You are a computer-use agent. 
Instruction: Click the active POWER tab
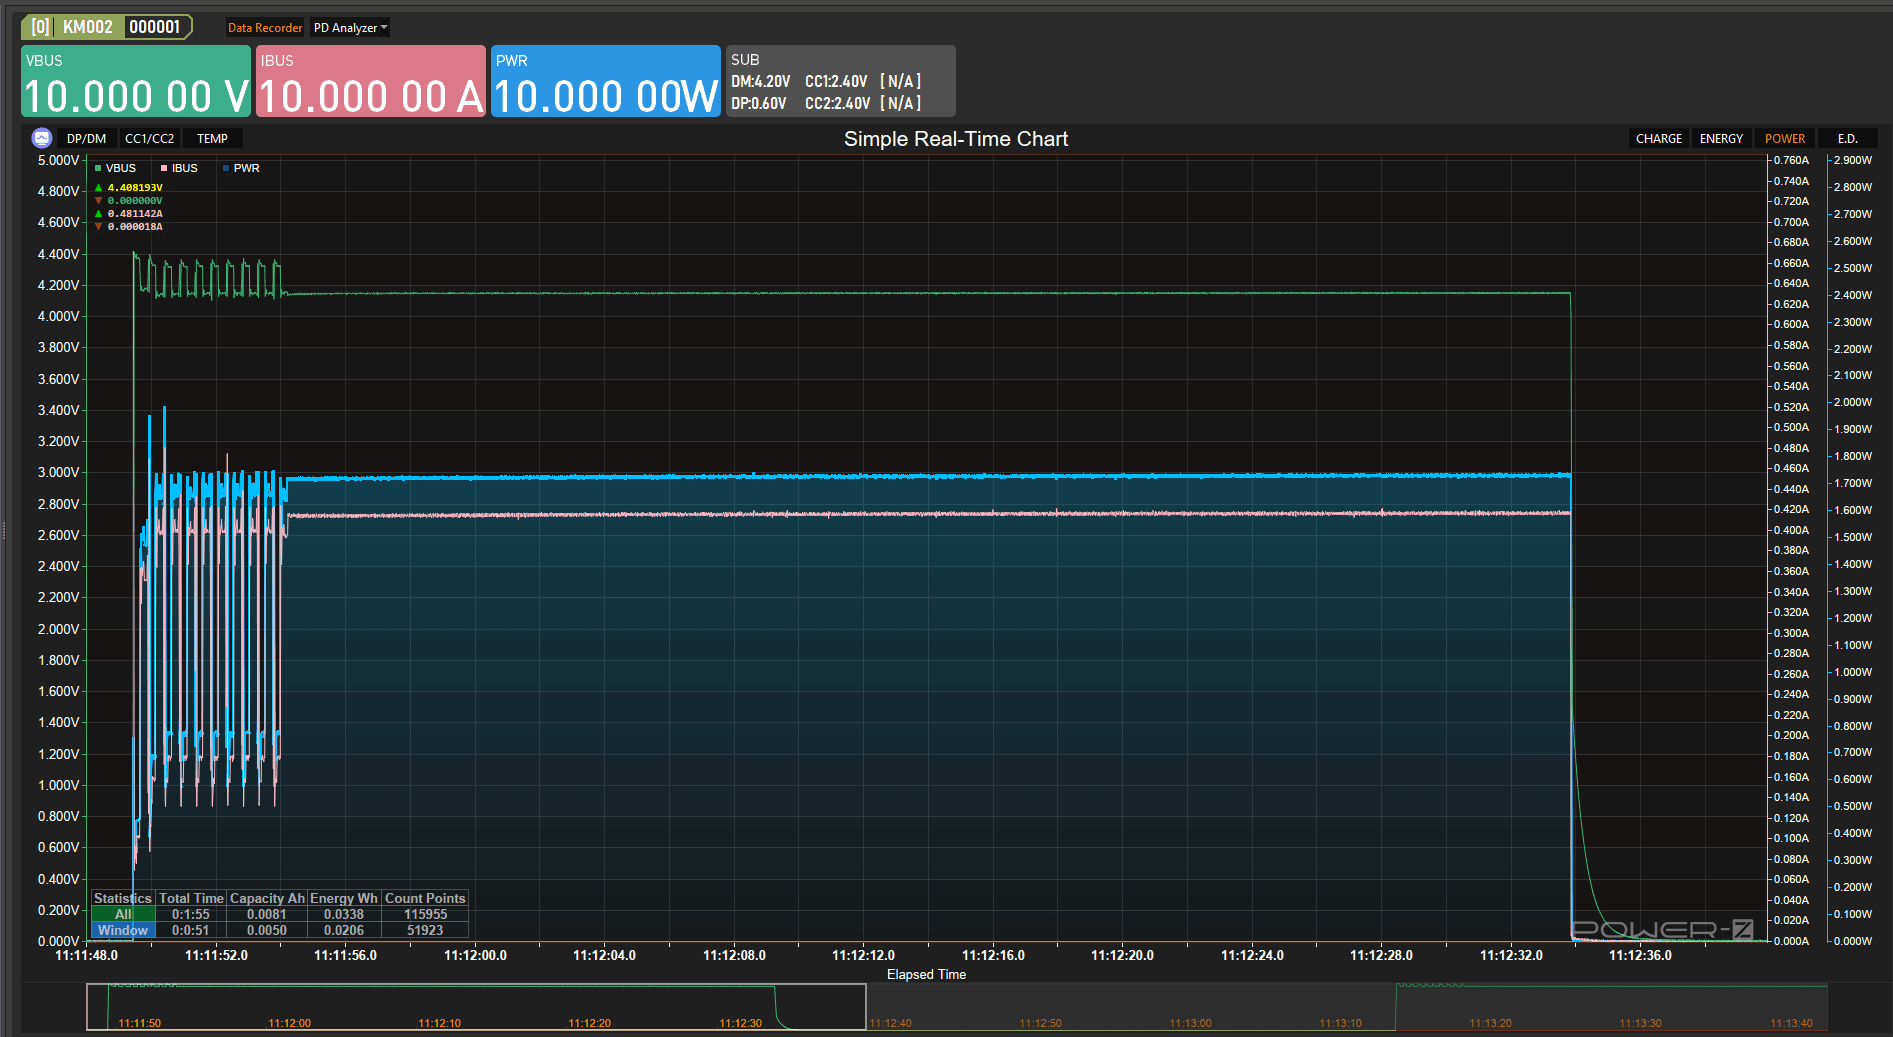[x=1785, y=138]
